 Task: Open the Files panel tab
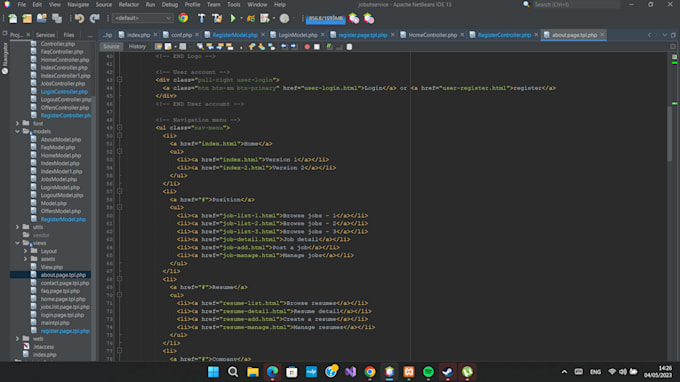point(69,35)
